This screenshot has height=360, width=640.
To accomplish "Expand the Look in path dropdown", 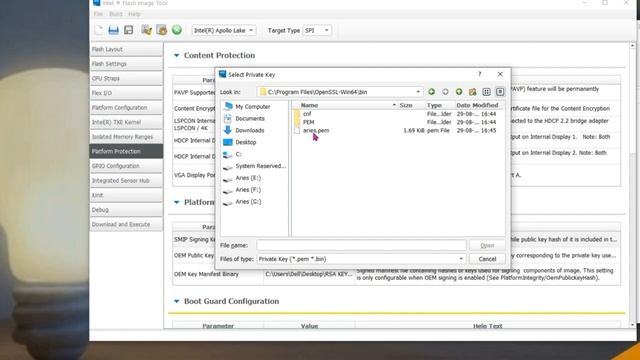I will pos(418,92).
